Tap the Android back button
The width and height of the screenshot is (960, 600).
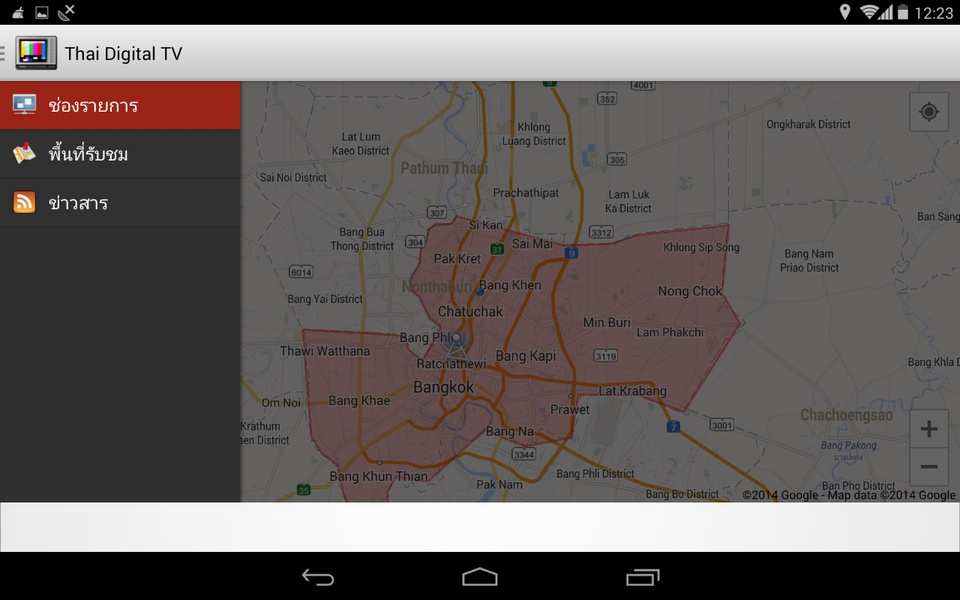pos(318,577)
